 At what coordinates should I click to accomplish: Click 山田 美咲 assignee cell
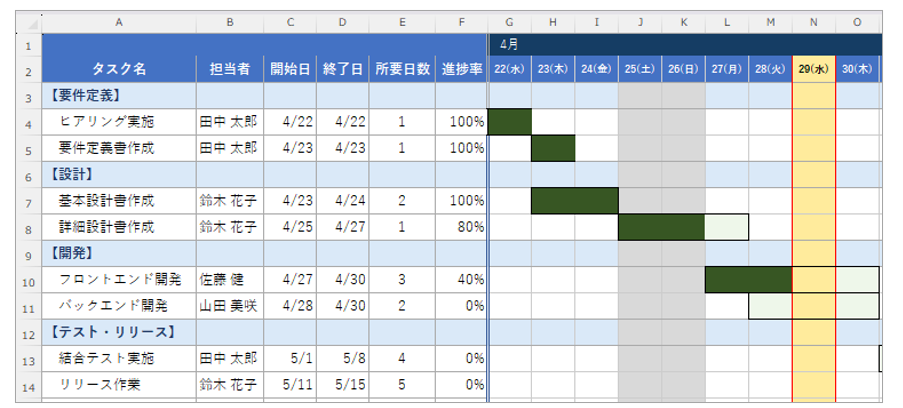(x=230, y=307)
